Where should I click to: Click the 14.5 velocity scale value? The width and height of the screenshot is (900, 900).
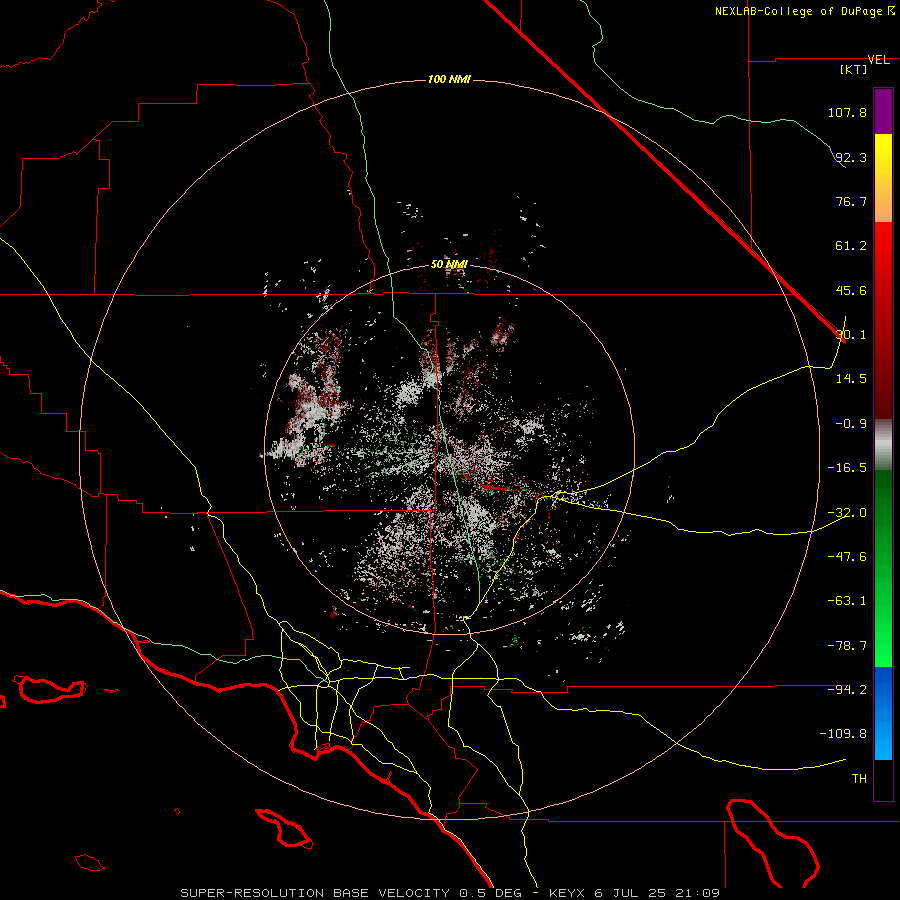[851, 379]
